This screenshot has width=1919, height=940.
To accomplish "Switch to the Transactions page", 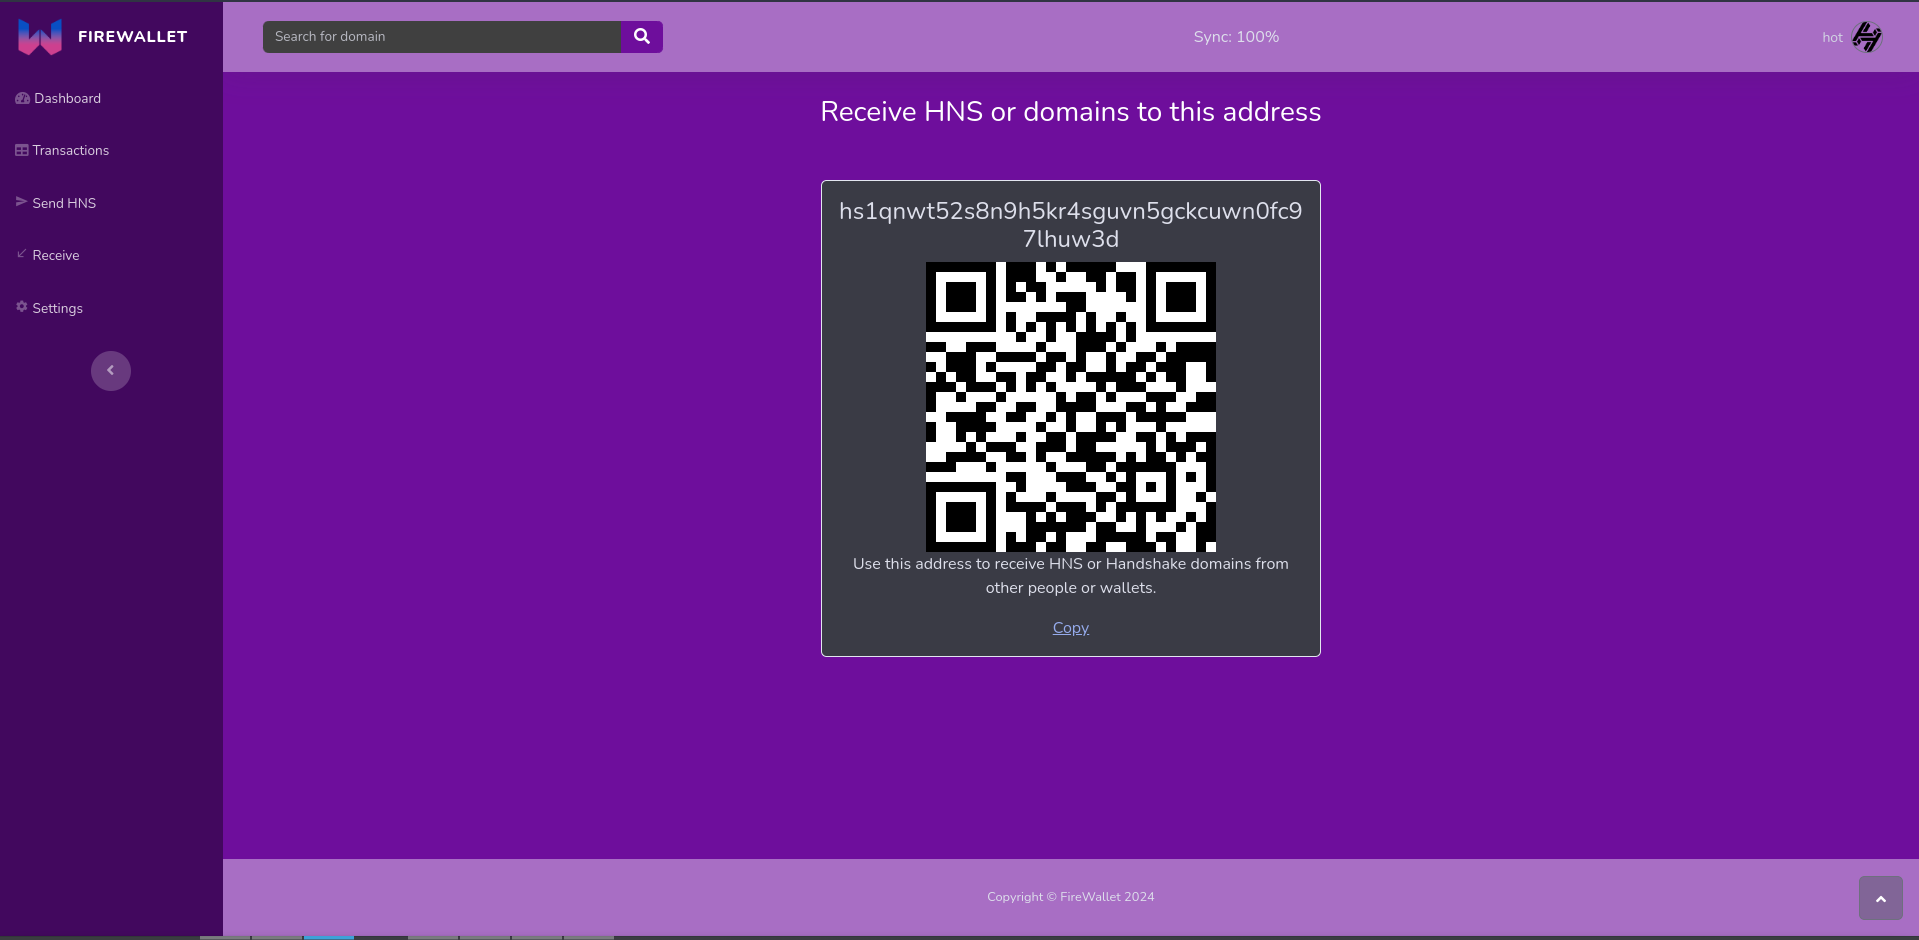I will pos(70,150).
